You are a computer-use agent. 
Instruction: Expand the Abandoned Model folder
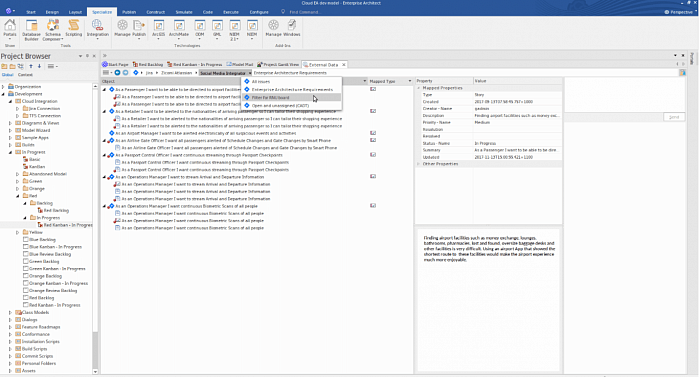18,174
